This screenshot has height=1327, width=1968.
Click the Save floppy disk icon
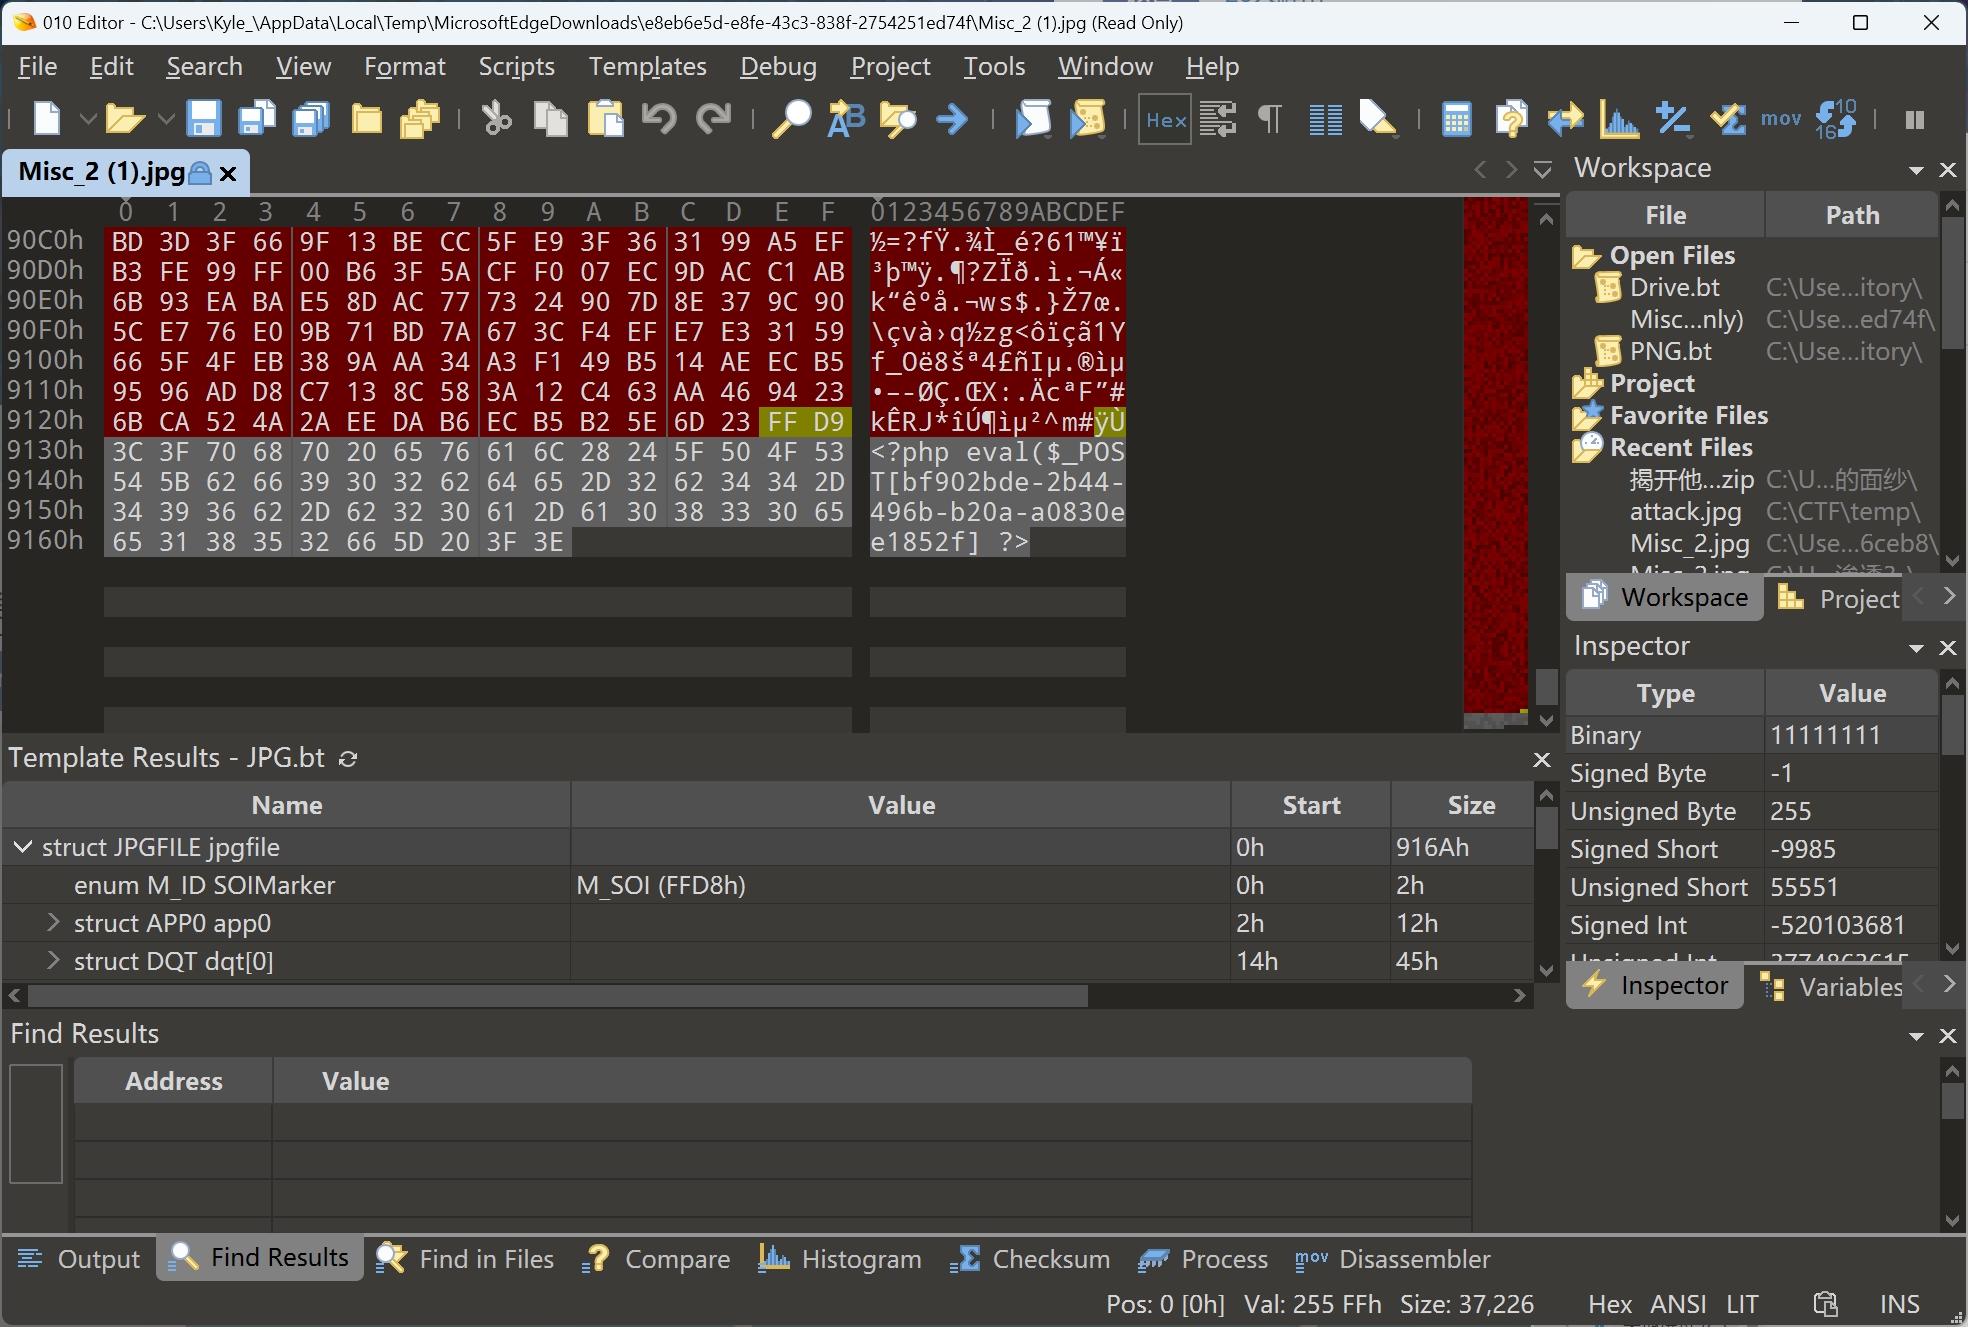click(203, 119)
